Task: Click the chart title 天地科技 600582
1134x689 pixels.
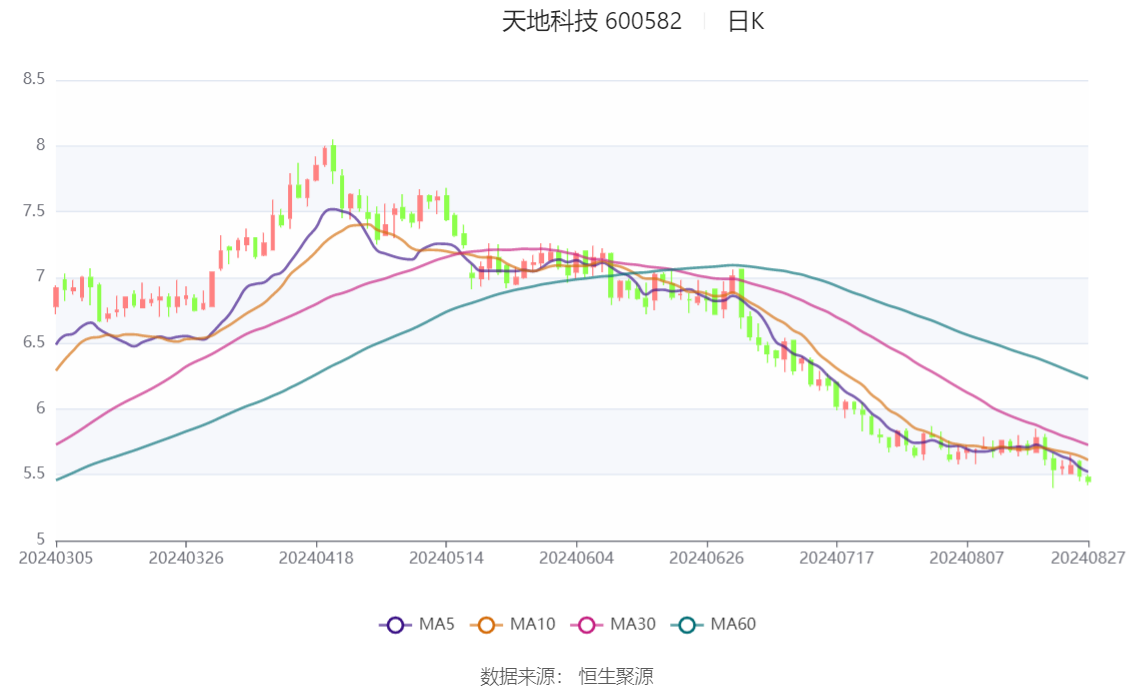Action: pos(592,22)
